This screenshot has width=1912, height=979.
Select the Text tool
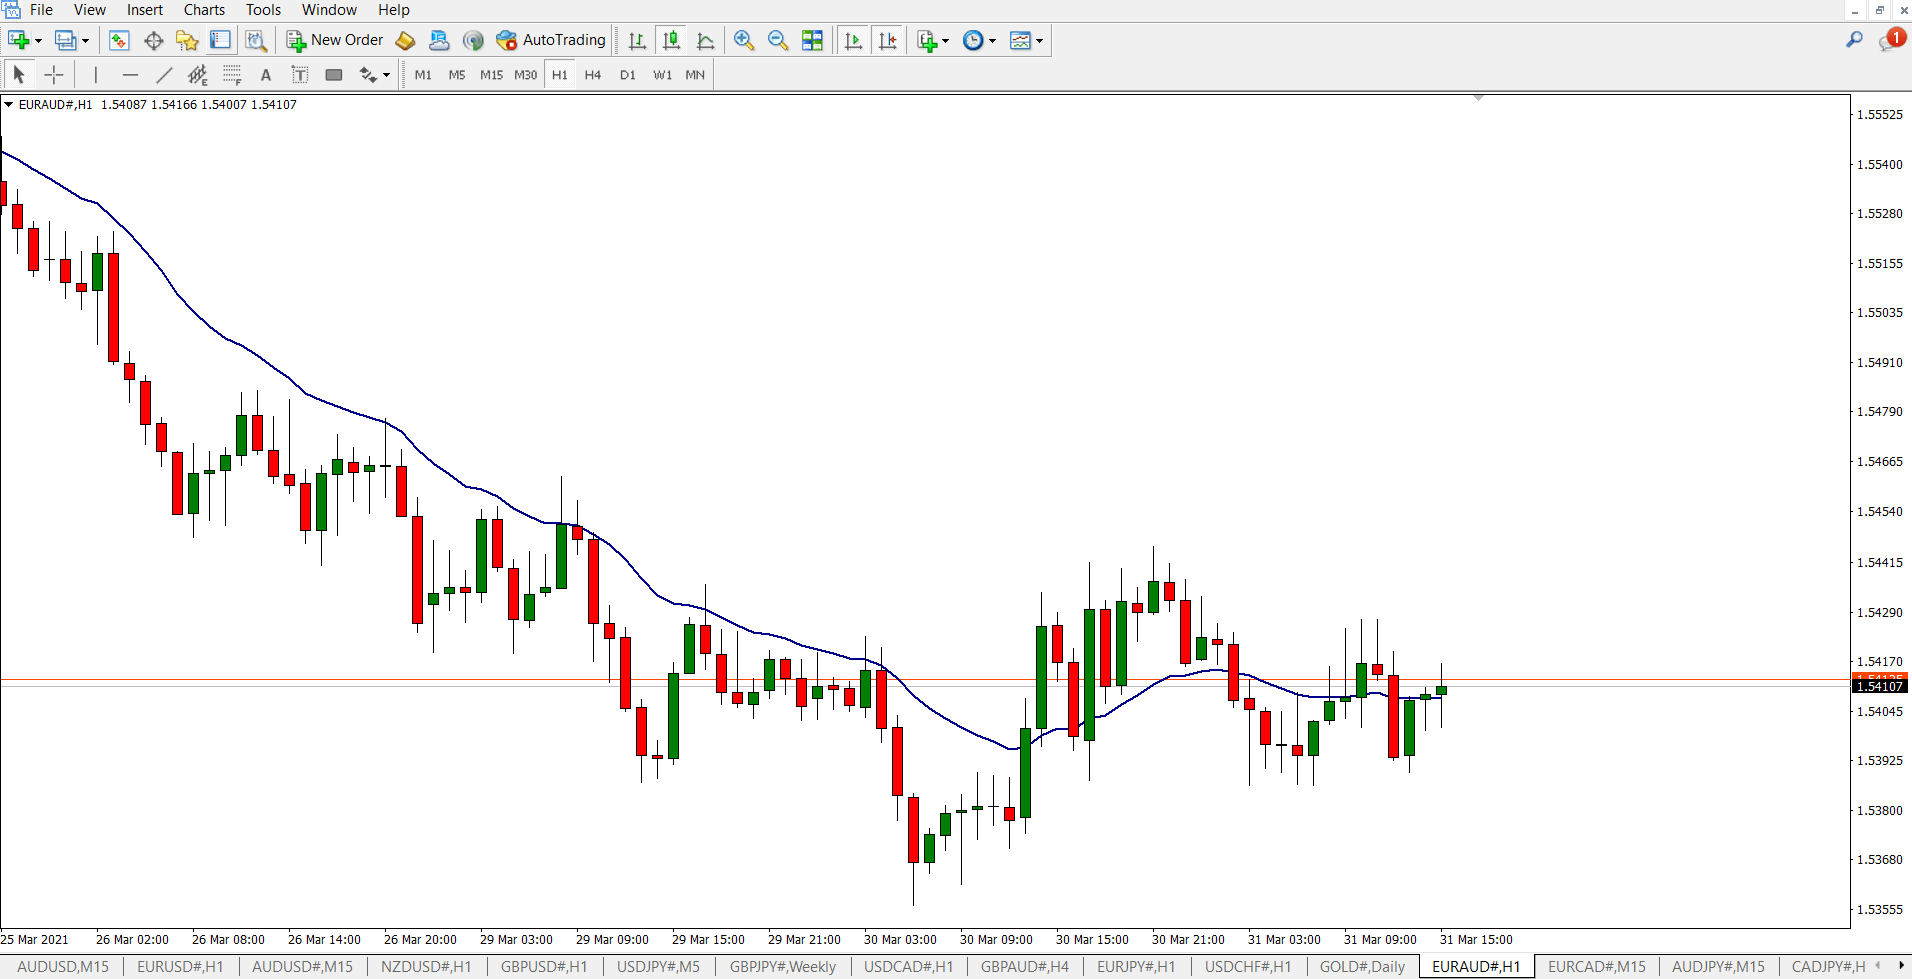[266, 74]
